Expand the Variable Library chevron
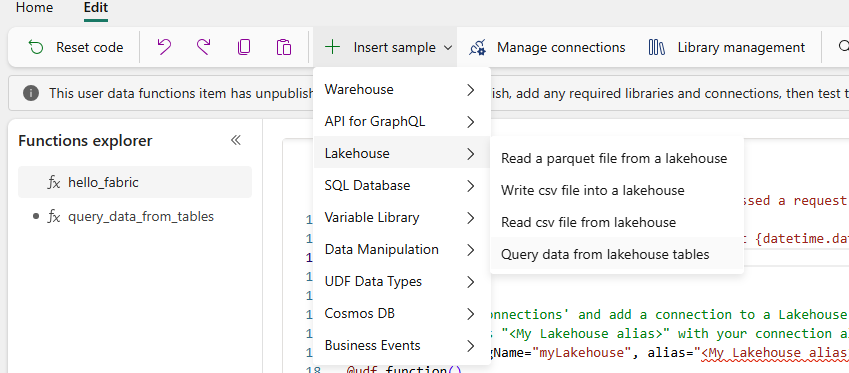849x373 pixels. coord(470,218)
